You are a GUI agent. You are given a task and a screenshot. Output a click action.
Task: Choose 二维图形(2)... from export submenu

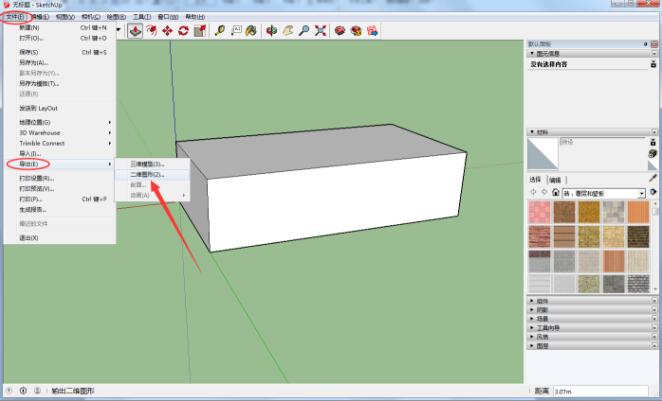tap(147, 174)
